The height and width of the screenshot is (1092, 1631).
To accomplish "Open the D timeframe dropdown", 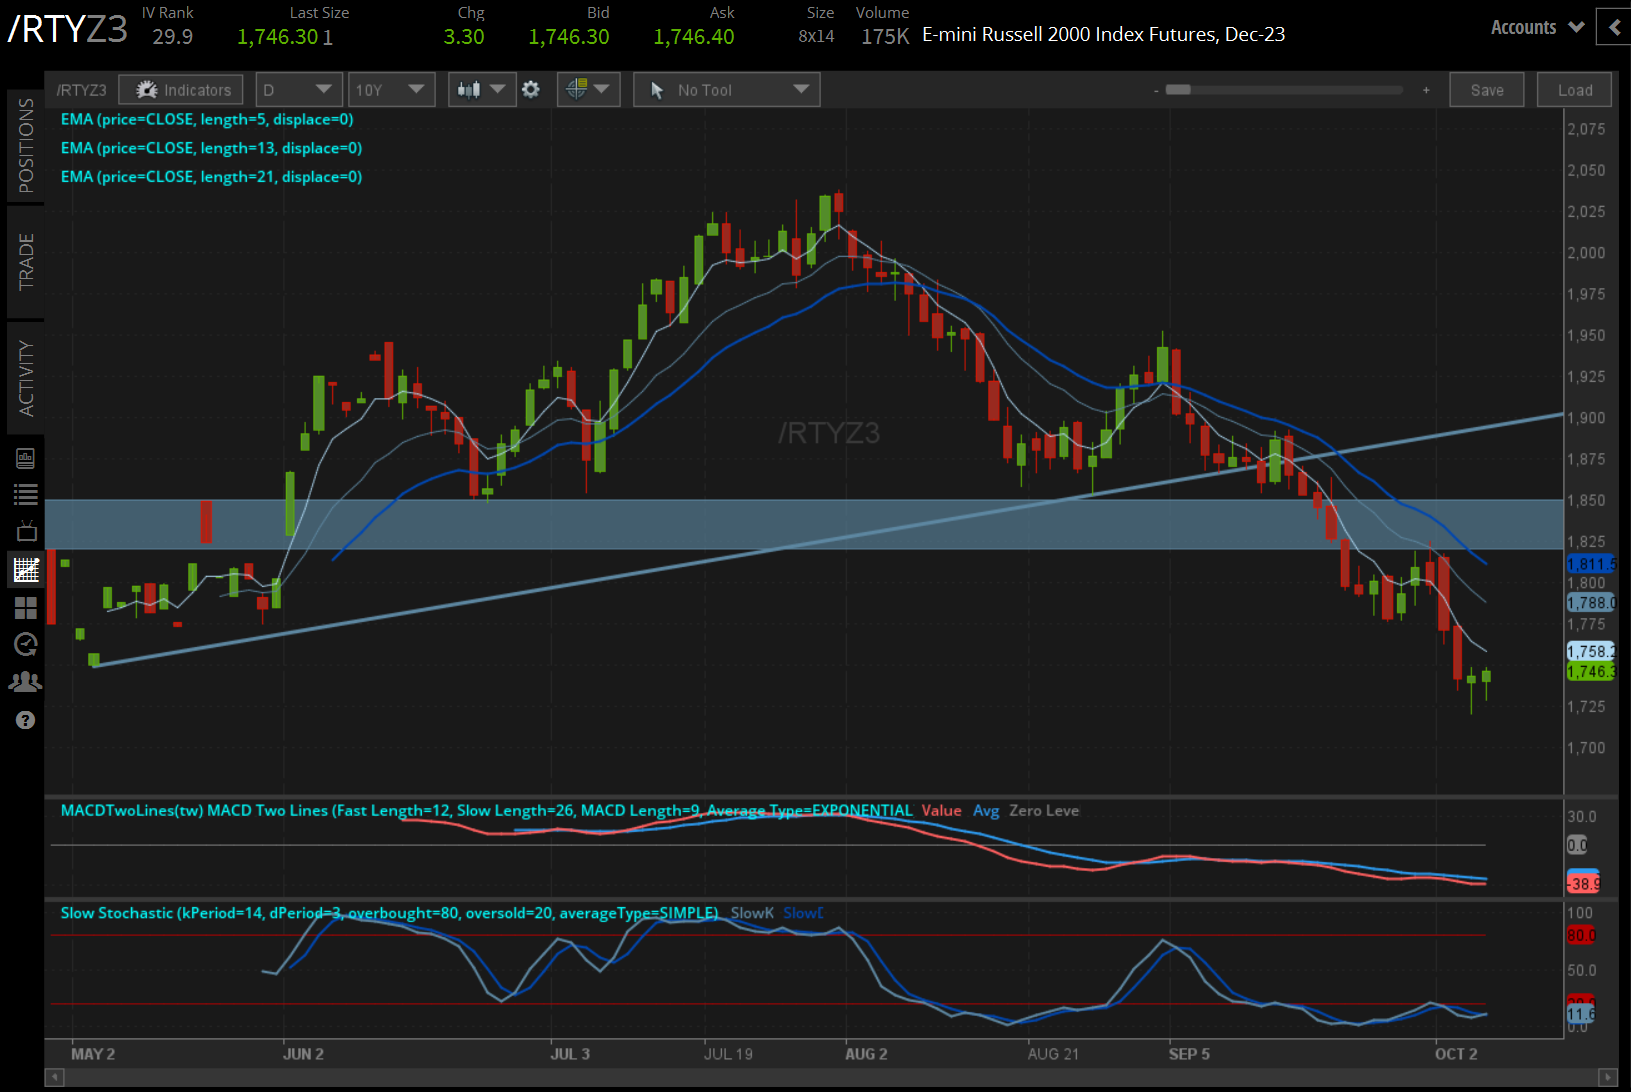I will [x=299, y=90].
